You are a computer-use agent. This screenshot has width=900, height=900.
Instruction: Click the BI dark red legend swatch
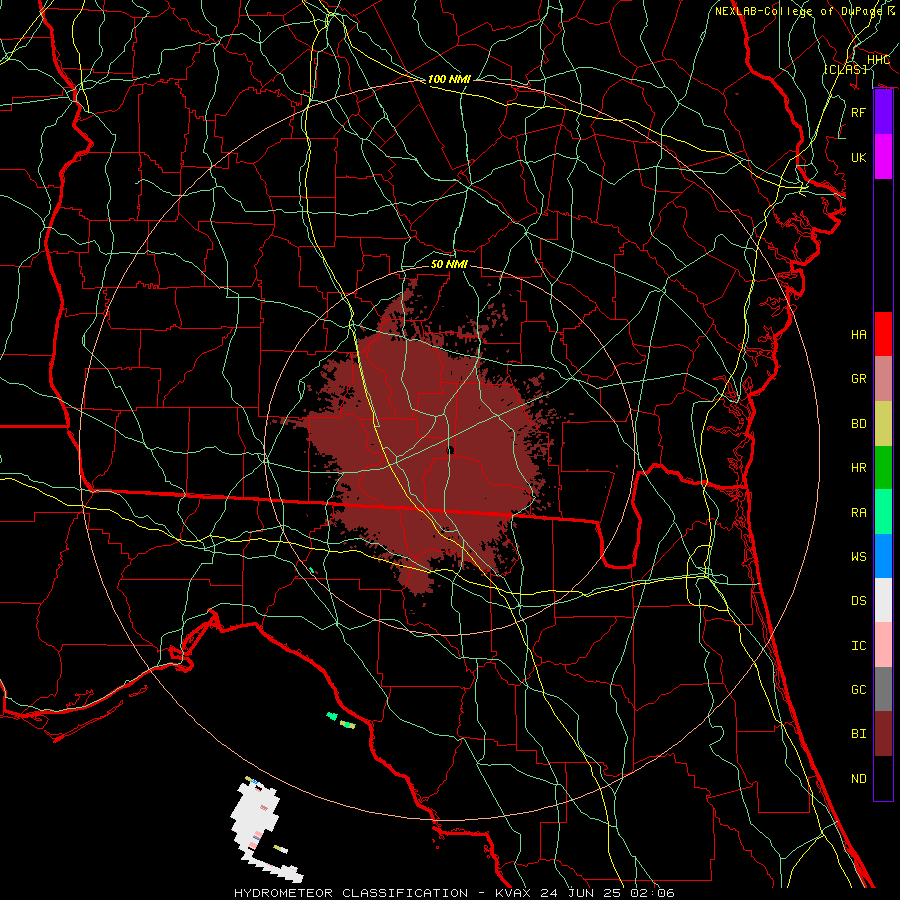[x=883, y=734]
